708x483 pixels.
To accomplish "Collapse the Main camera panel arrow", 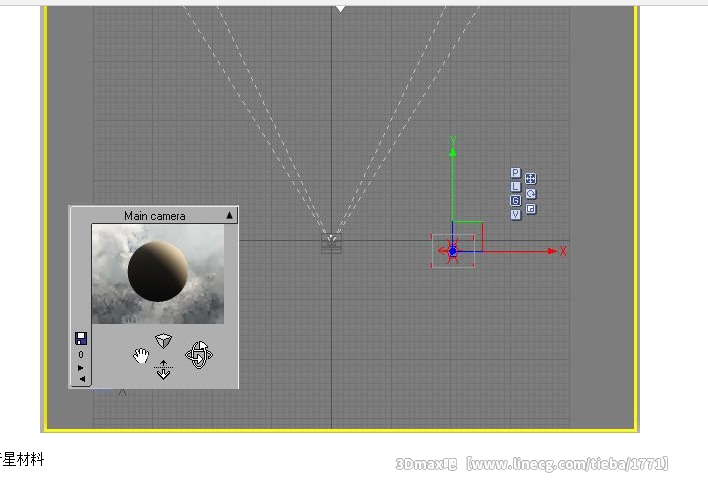I will 229,216.
